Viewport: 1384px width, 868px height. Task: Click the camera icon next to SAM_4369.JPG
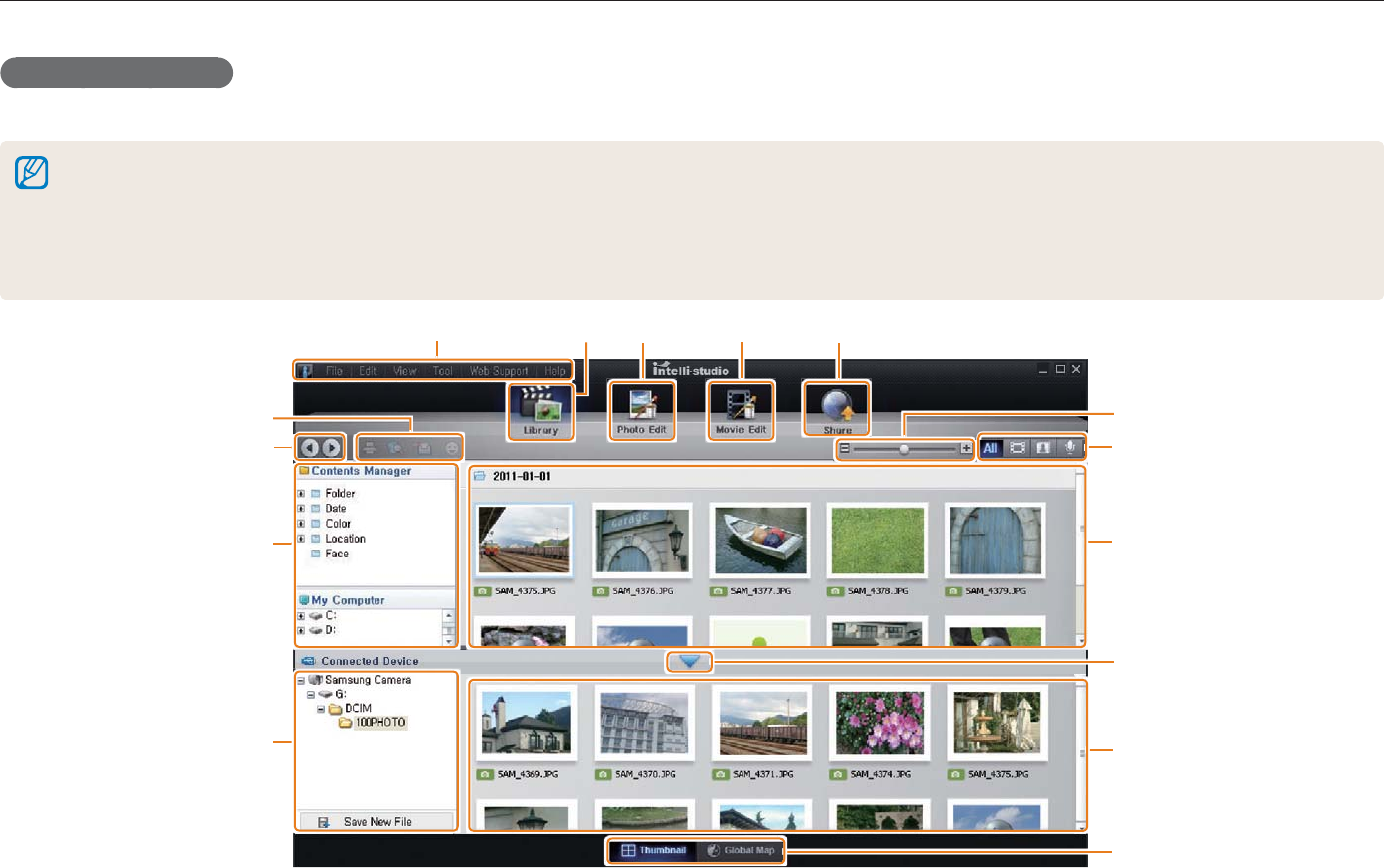[485, 774]
